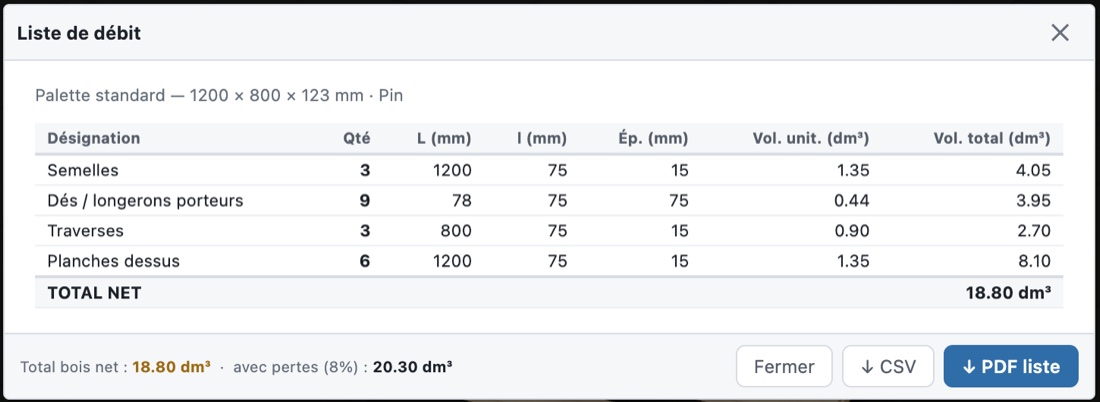Click the L (mm) column header
Screen dimensions: 1100x402
(443, 138)
